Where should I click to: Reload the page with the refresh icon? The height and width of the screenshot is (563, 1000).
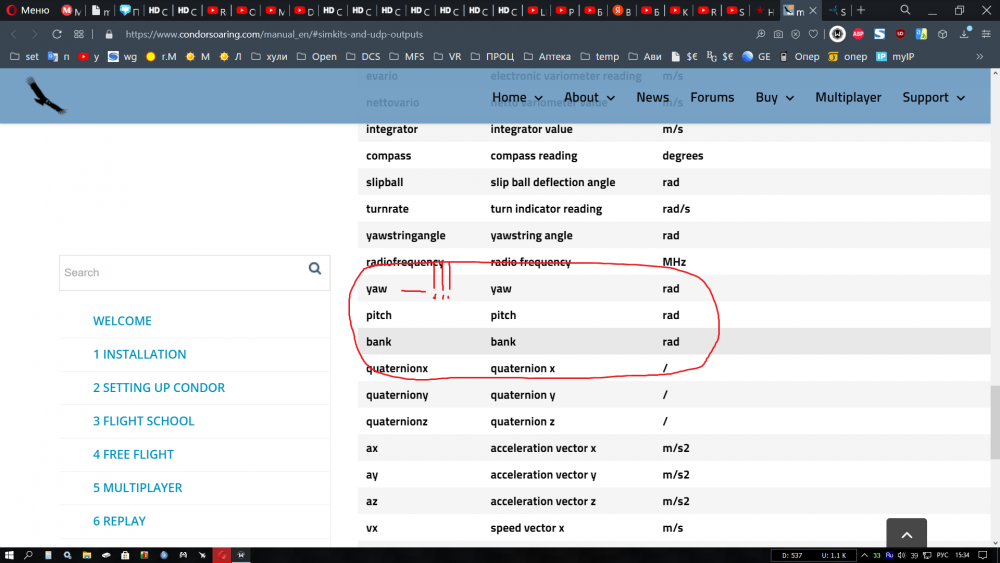pyautogui.click(x=57, y=34)
